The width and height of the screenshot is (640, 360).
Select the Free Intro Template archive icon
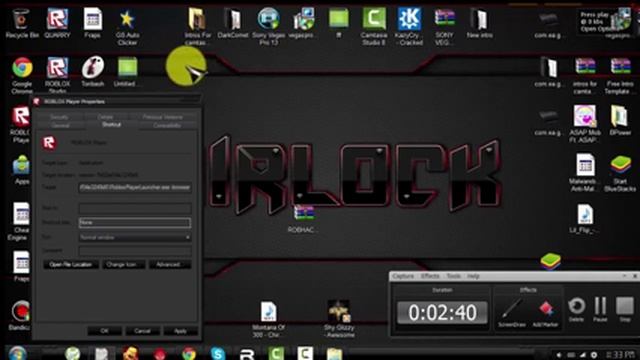(620, 75)
